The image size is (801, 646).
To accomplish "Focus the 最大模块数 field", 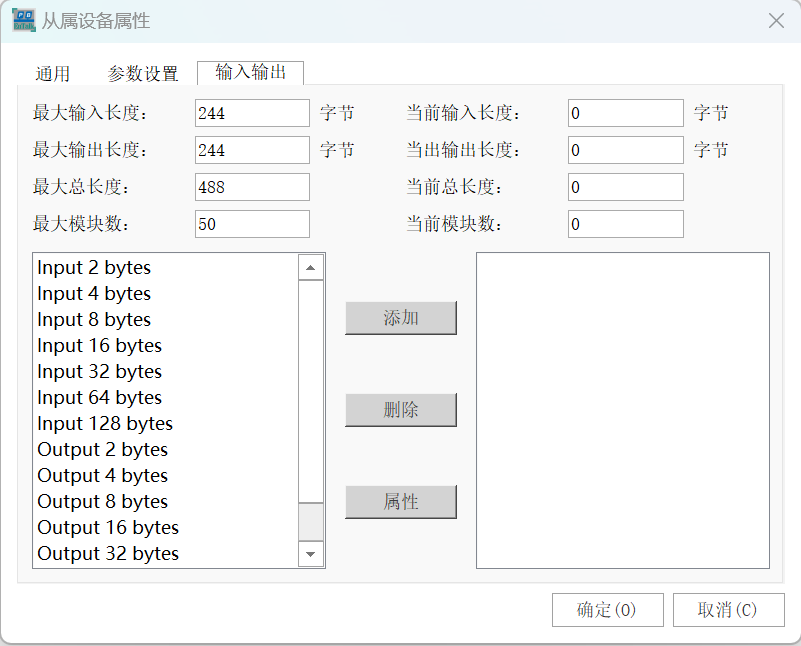I will (252, 224).
